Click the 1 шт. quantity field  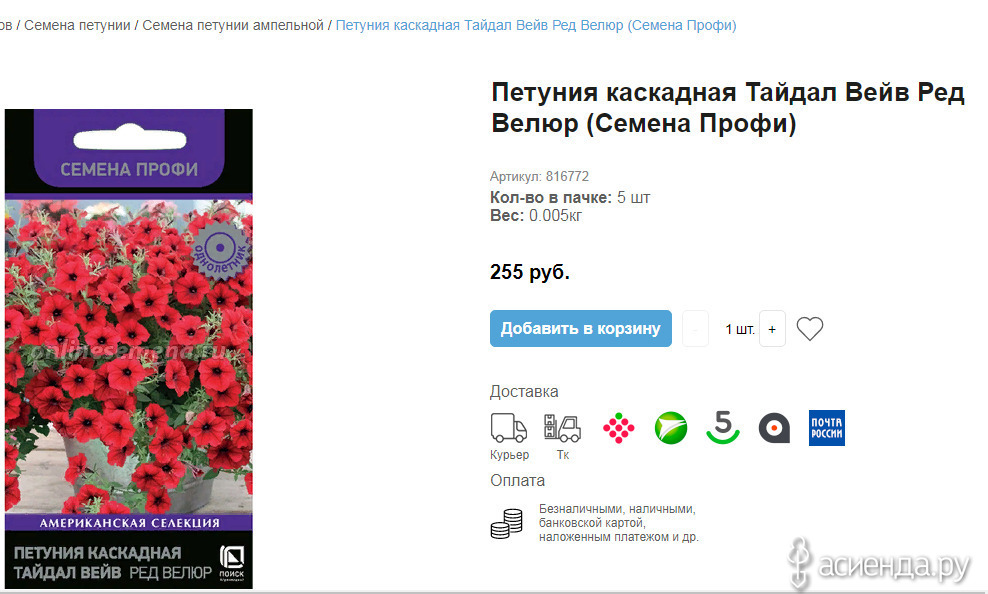coord(739,329)
